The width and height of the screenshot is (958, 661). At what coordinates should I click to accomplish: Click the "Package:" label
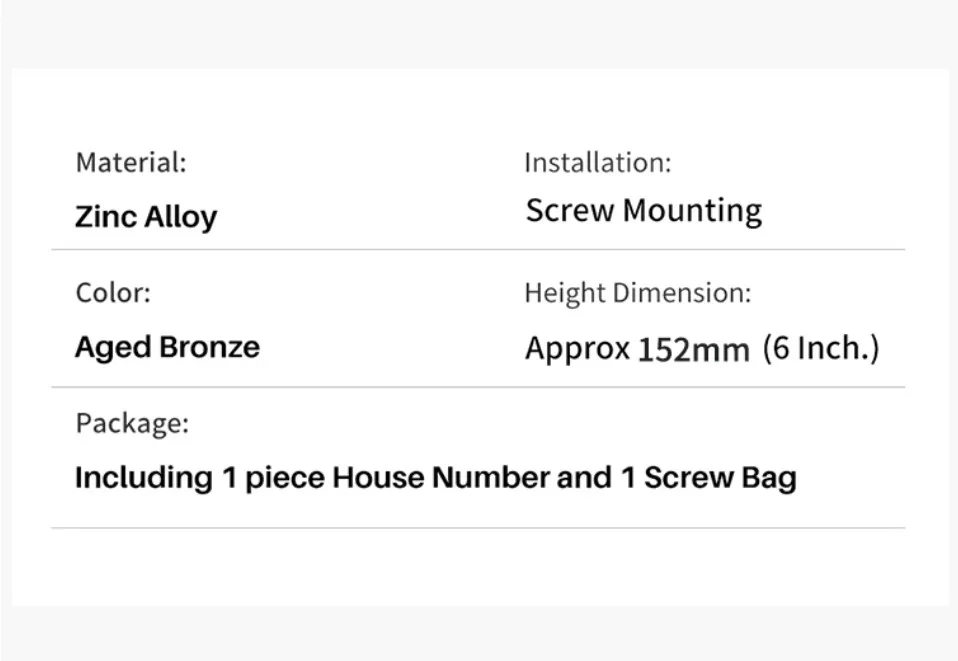132,423
